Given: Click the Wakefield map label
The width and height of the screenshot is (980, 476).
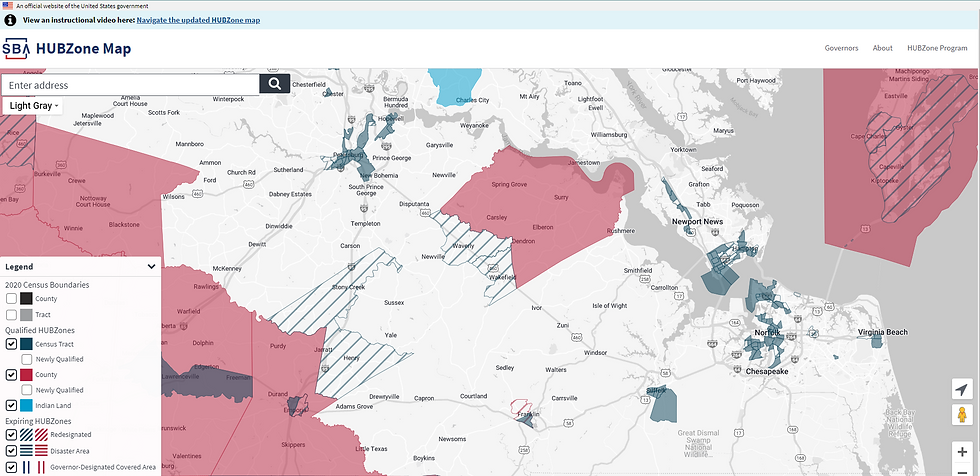Looking at the screenshot, I should (x=502, y=277).
